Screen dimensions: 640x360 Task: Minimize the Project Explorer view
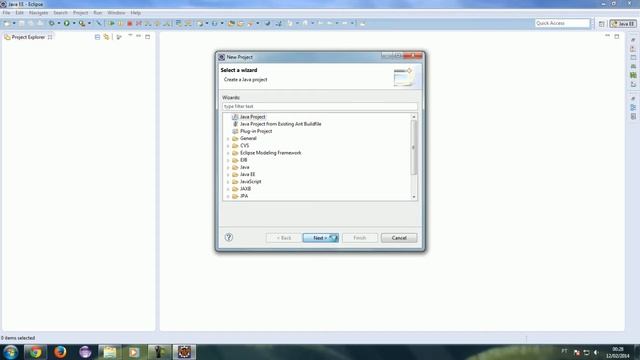pos(139,36)
